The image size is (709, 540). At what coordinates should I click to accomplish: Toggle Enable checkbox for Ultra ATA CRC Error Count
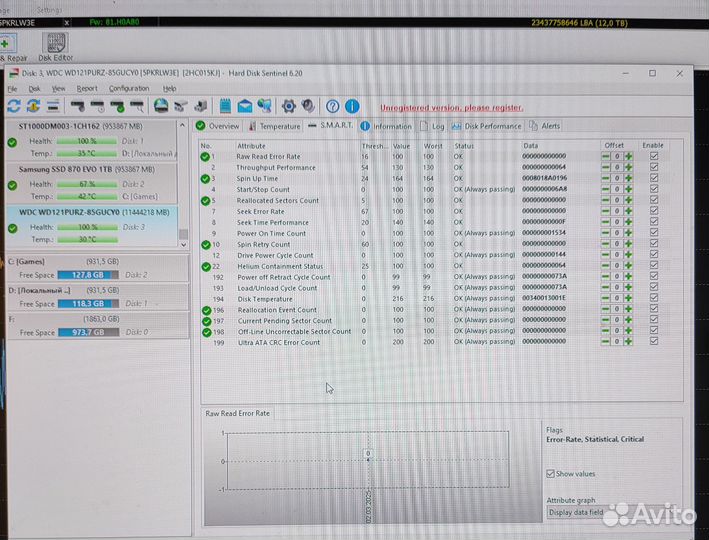tap(653, 341)
